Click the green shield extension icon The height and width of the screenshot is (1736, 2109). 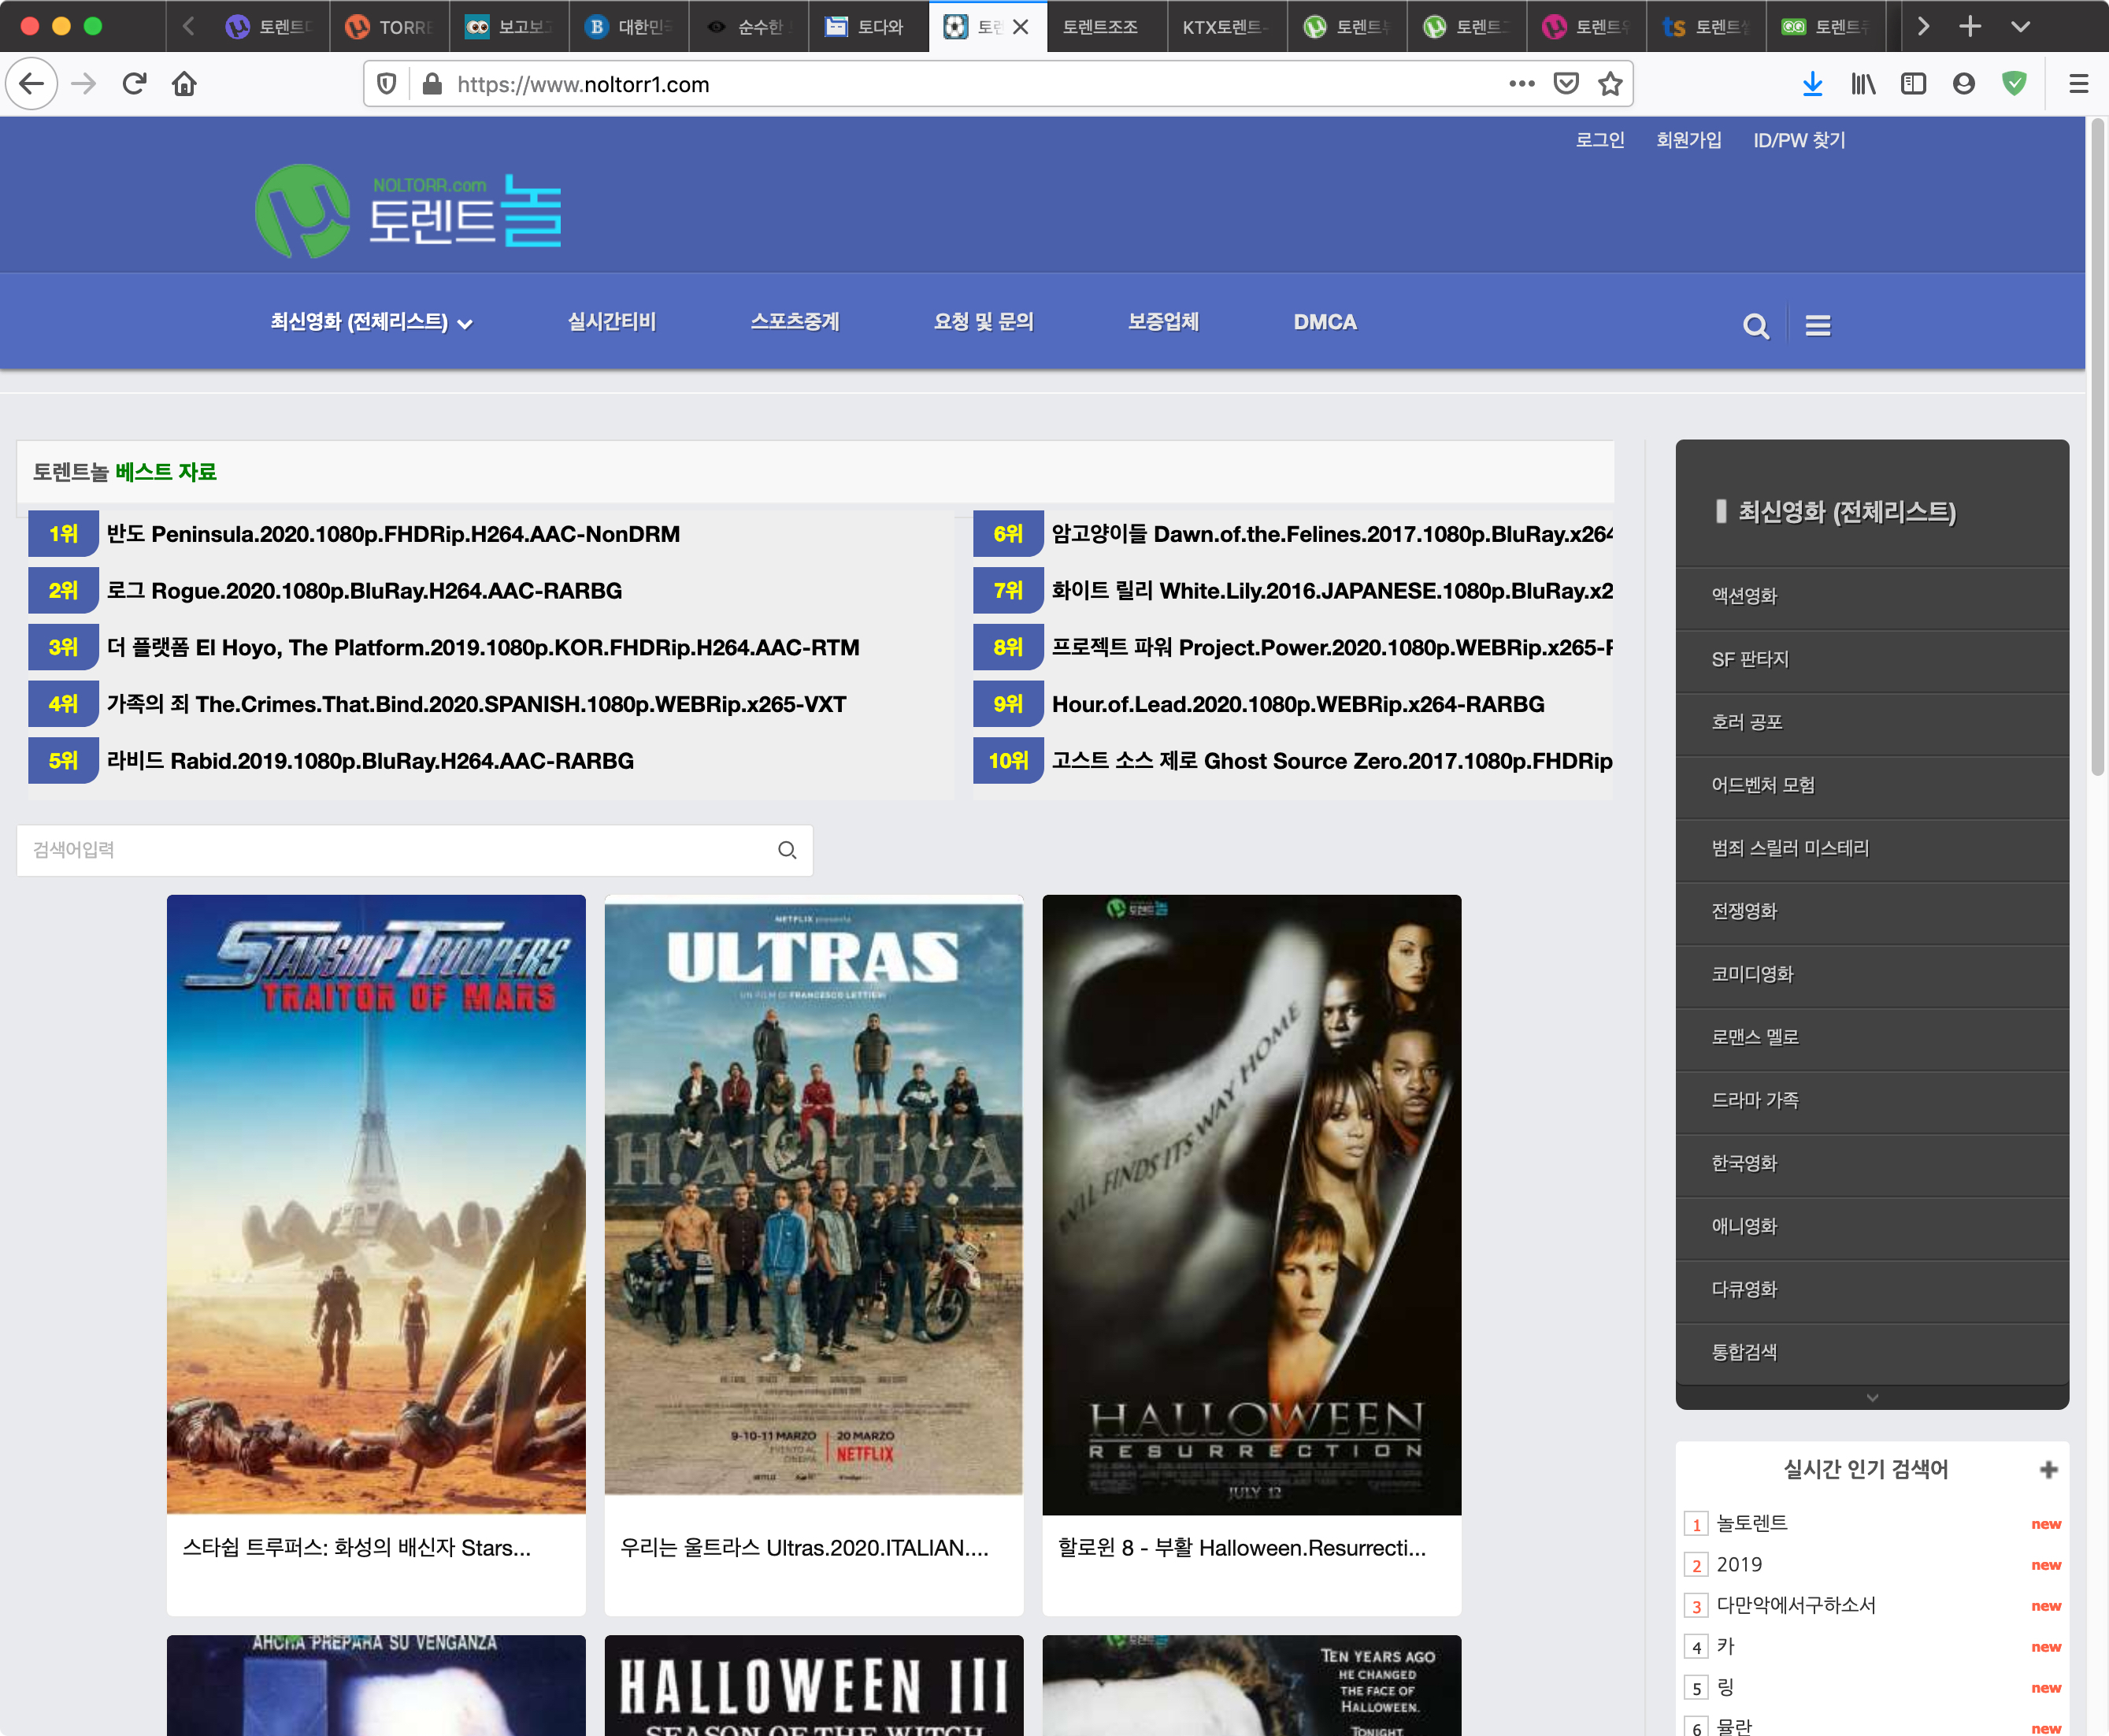tap(2014, 84)
